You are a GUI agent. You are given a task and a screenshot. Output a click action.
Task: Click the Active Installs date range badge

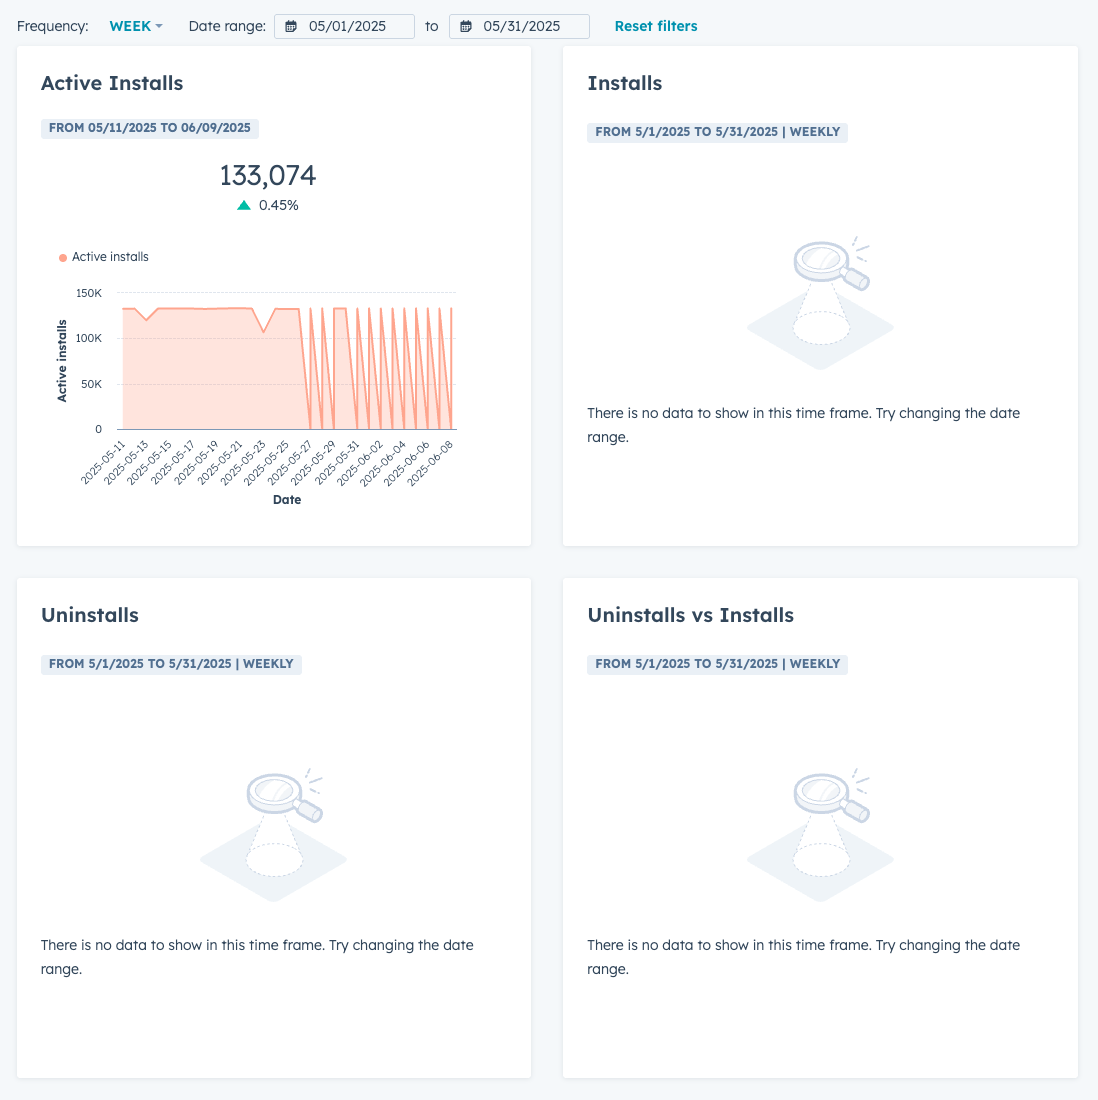(x=150, y=128)
